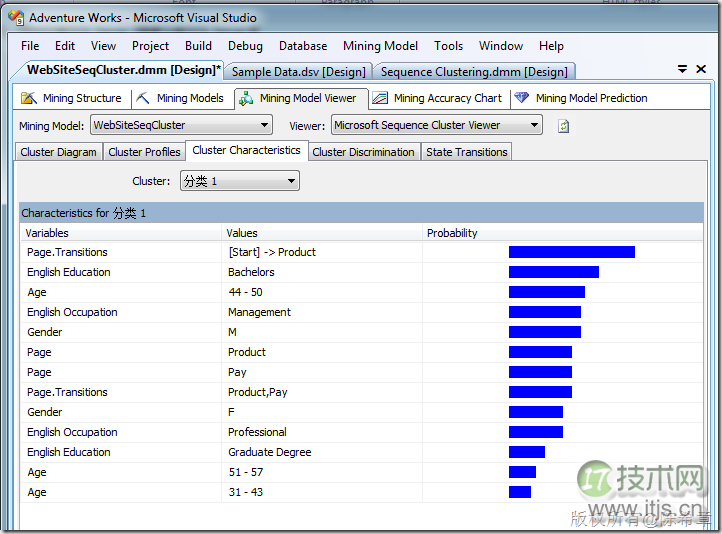Screen dimensions: 722x534
Task: Open the Database menu
Action: click(303, 45)
